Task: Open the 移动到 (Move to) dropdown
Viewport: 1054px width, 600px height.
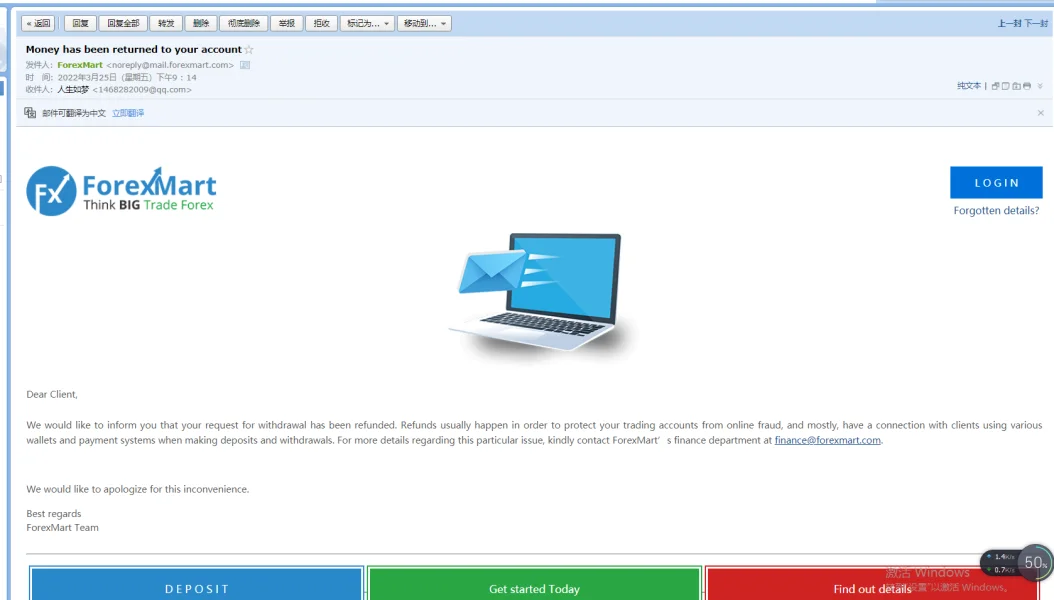Action: [x=424, y=24]
